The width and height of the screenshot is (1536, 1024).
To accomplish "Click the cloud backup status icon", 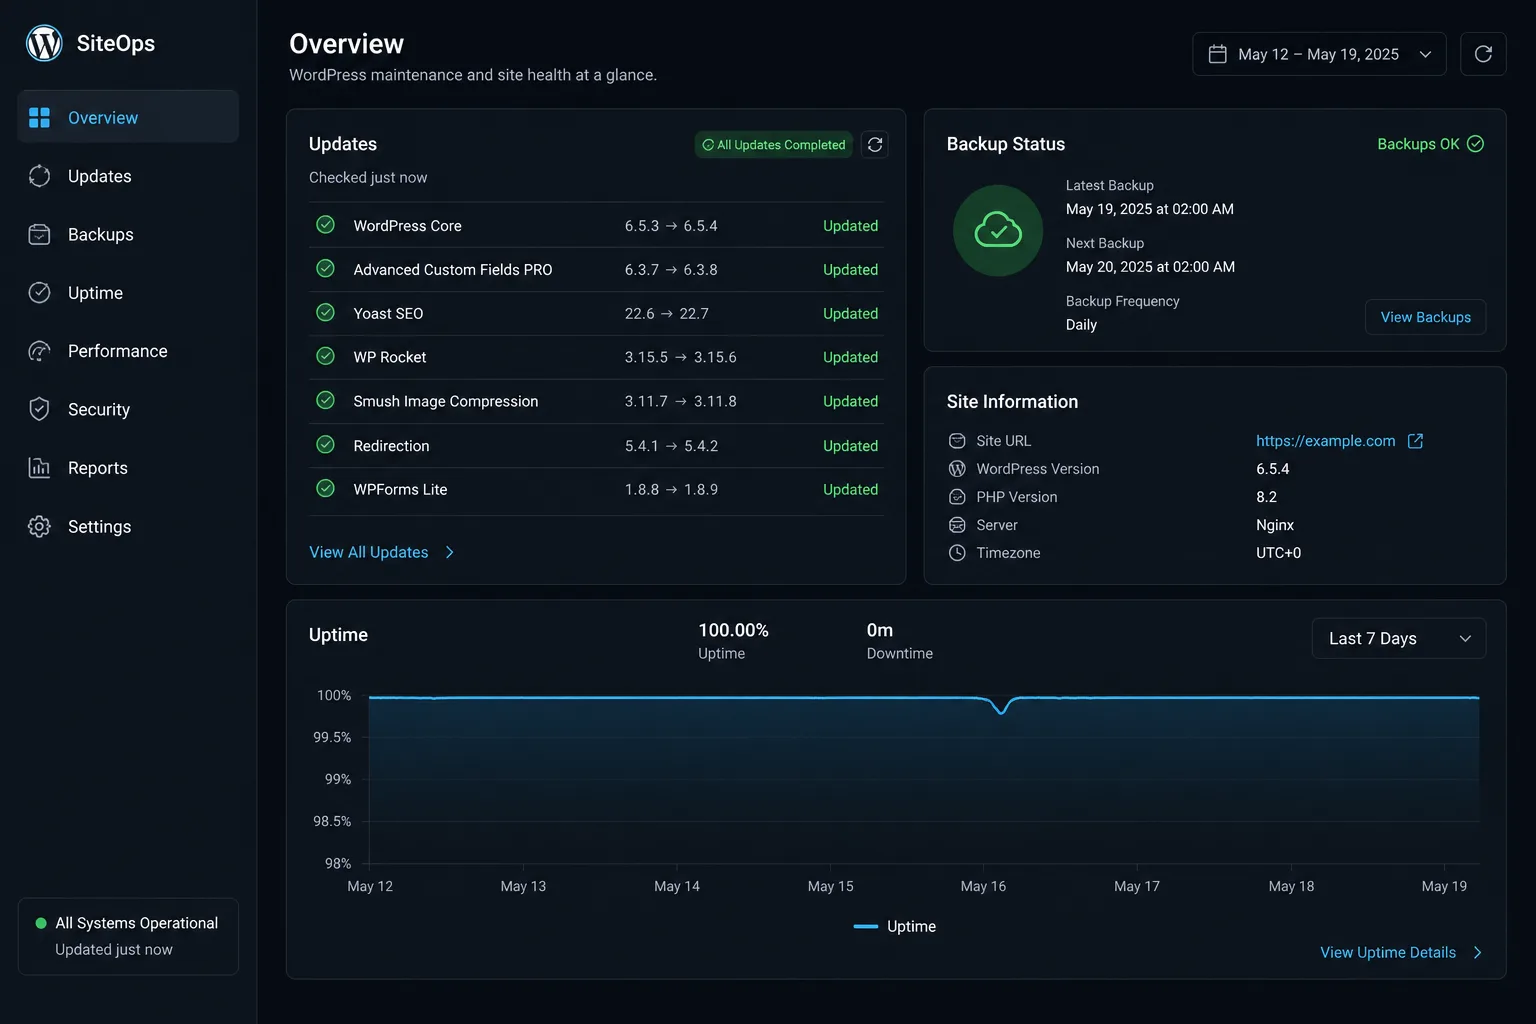I will click(x=998, y=231).
